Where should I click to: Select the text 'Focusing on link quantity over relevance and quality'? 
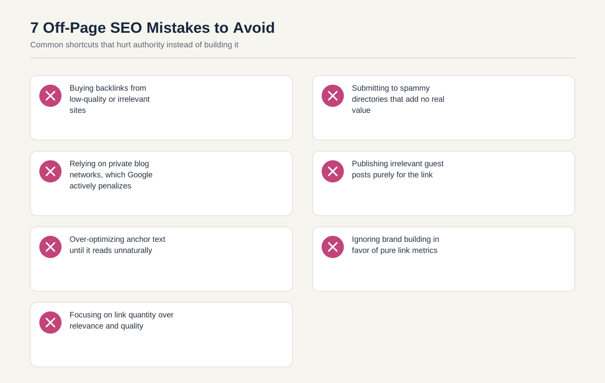tap(122, 321)
